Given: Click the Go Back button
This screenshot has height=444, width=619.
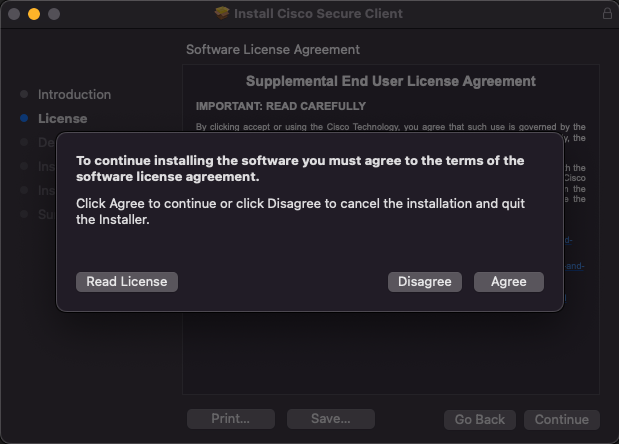Looking at the screenshot, I should 480,419.
